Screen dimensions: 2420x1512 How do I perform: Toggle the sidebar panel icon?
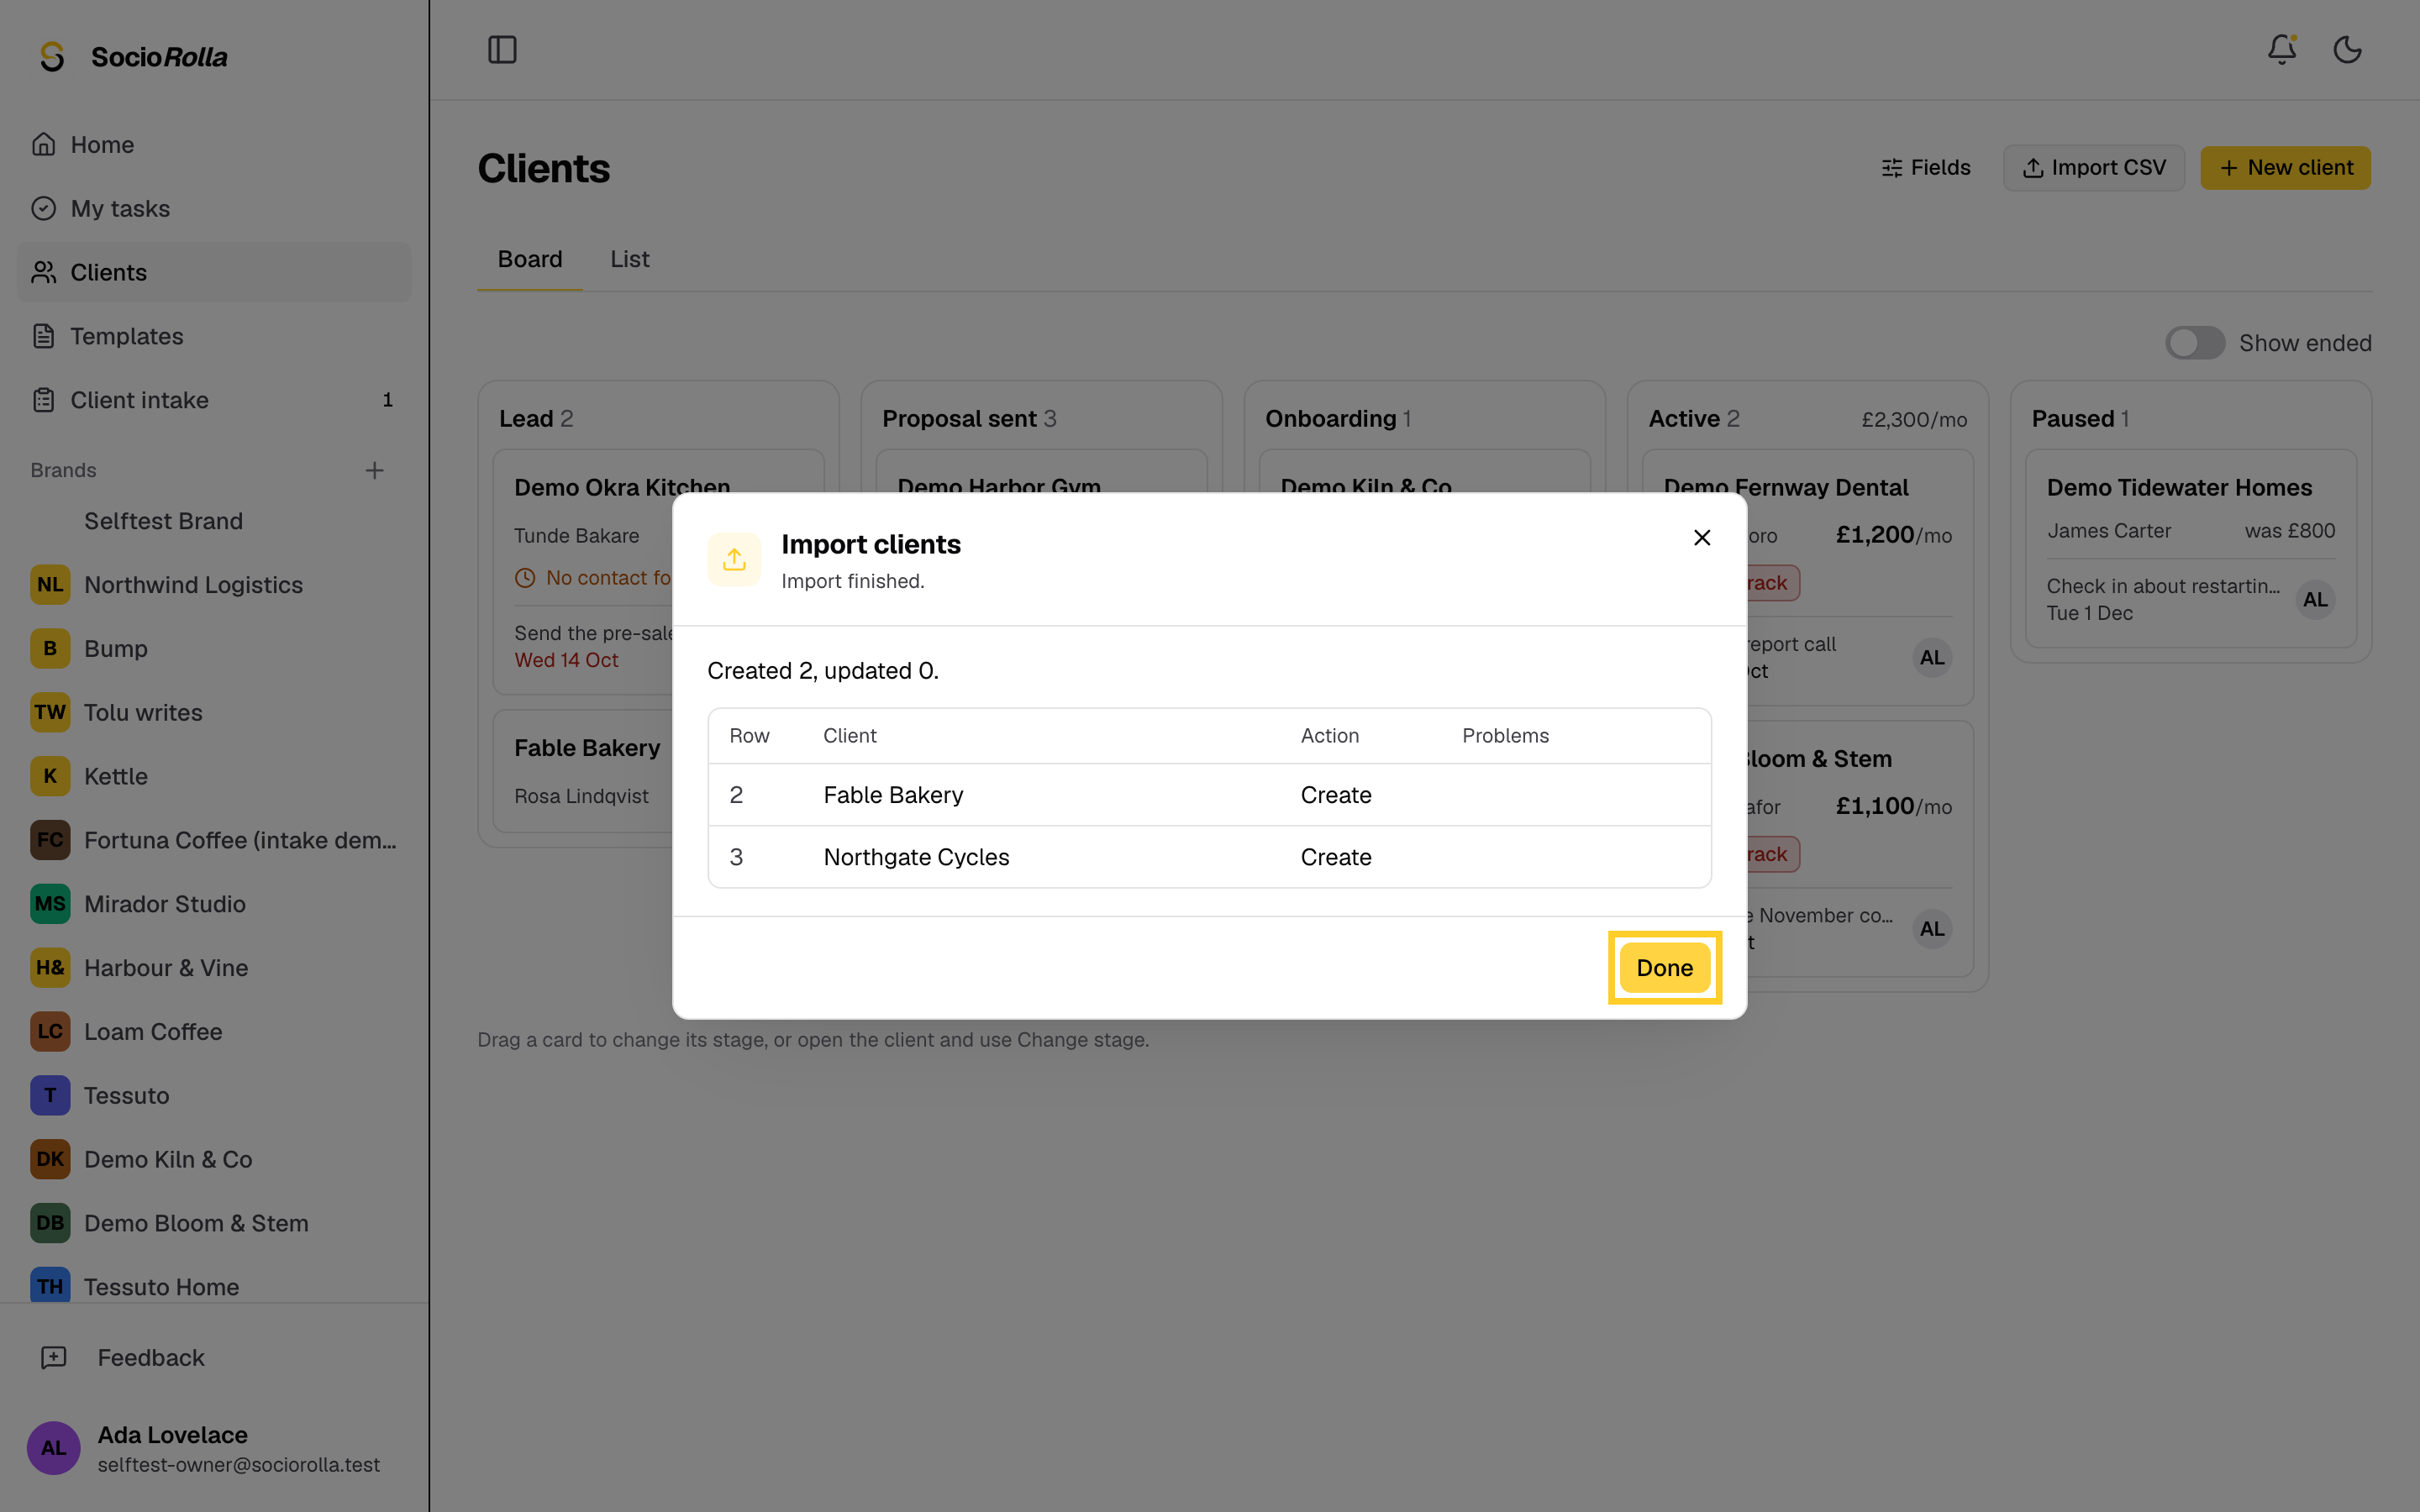[502, 50]
